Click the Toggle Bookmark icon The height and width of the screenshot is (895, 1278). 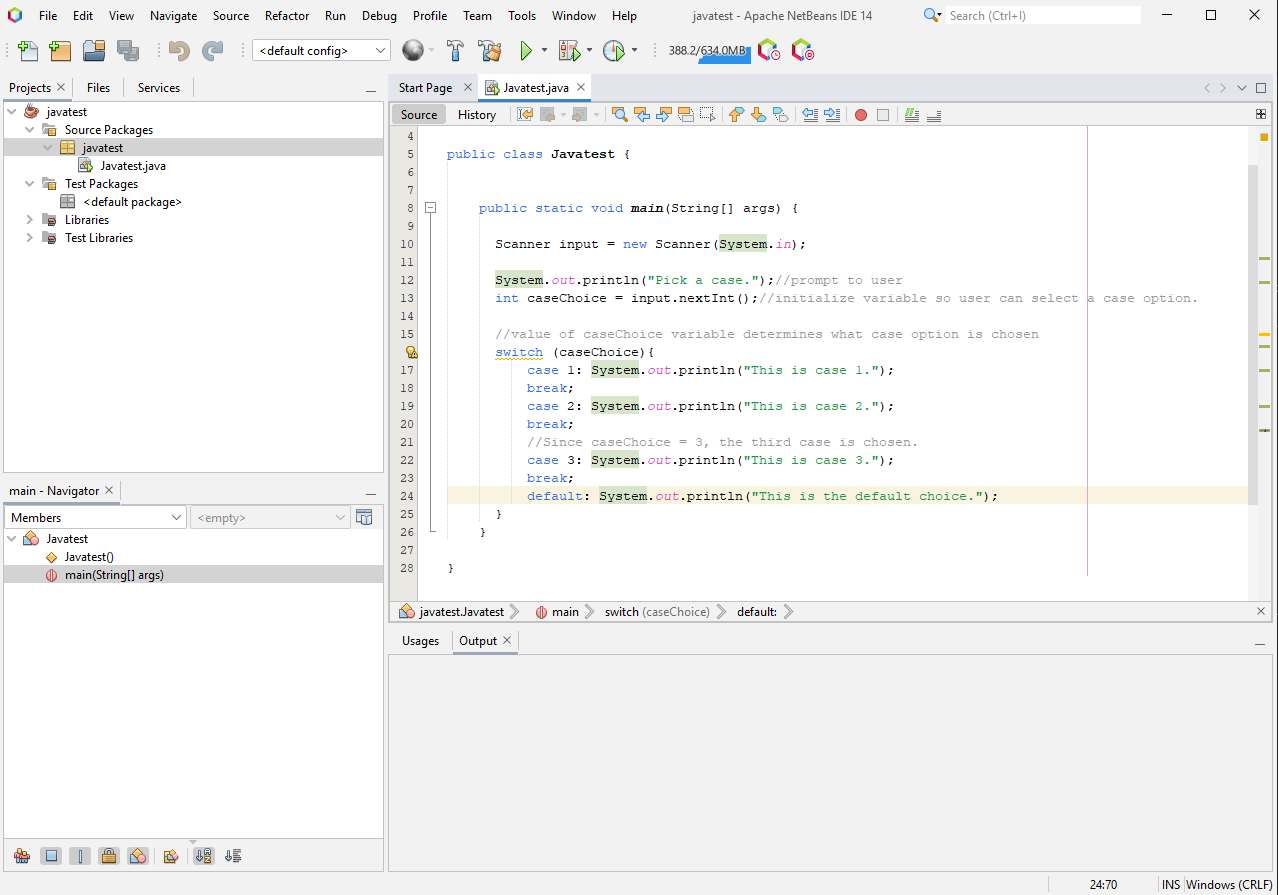tap(781, 115)
